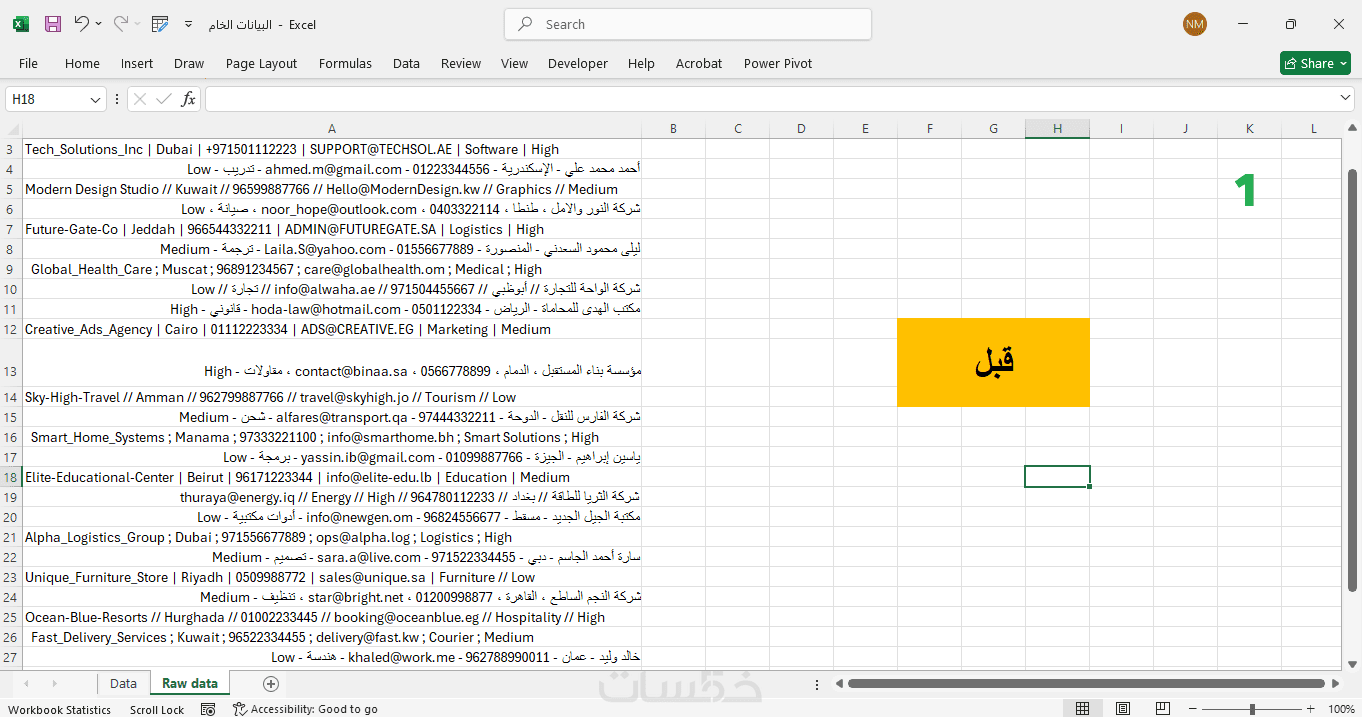Open the File menu
The height and width of the screenshot is (717, 1362).
tap(28, 63)
